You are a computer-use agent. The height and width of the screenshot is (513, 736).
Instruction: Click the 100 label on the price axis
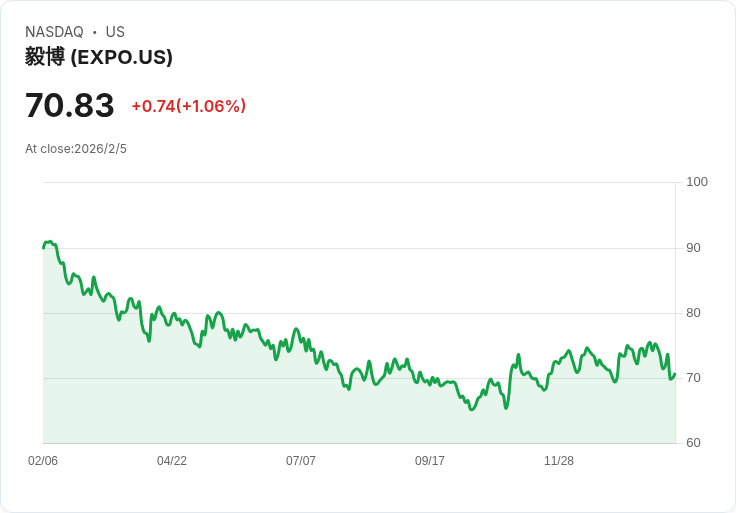coord(697,182)
